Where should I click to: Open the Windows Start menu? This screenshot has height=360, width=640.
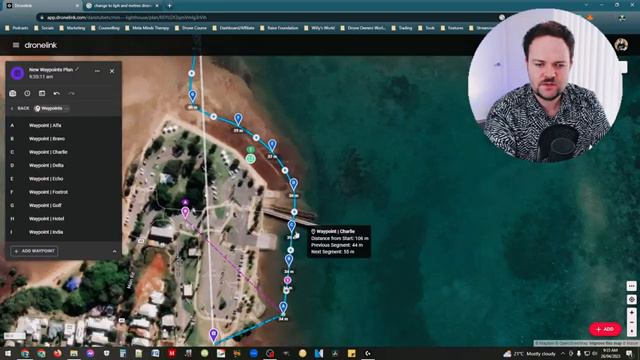[8, 353]
